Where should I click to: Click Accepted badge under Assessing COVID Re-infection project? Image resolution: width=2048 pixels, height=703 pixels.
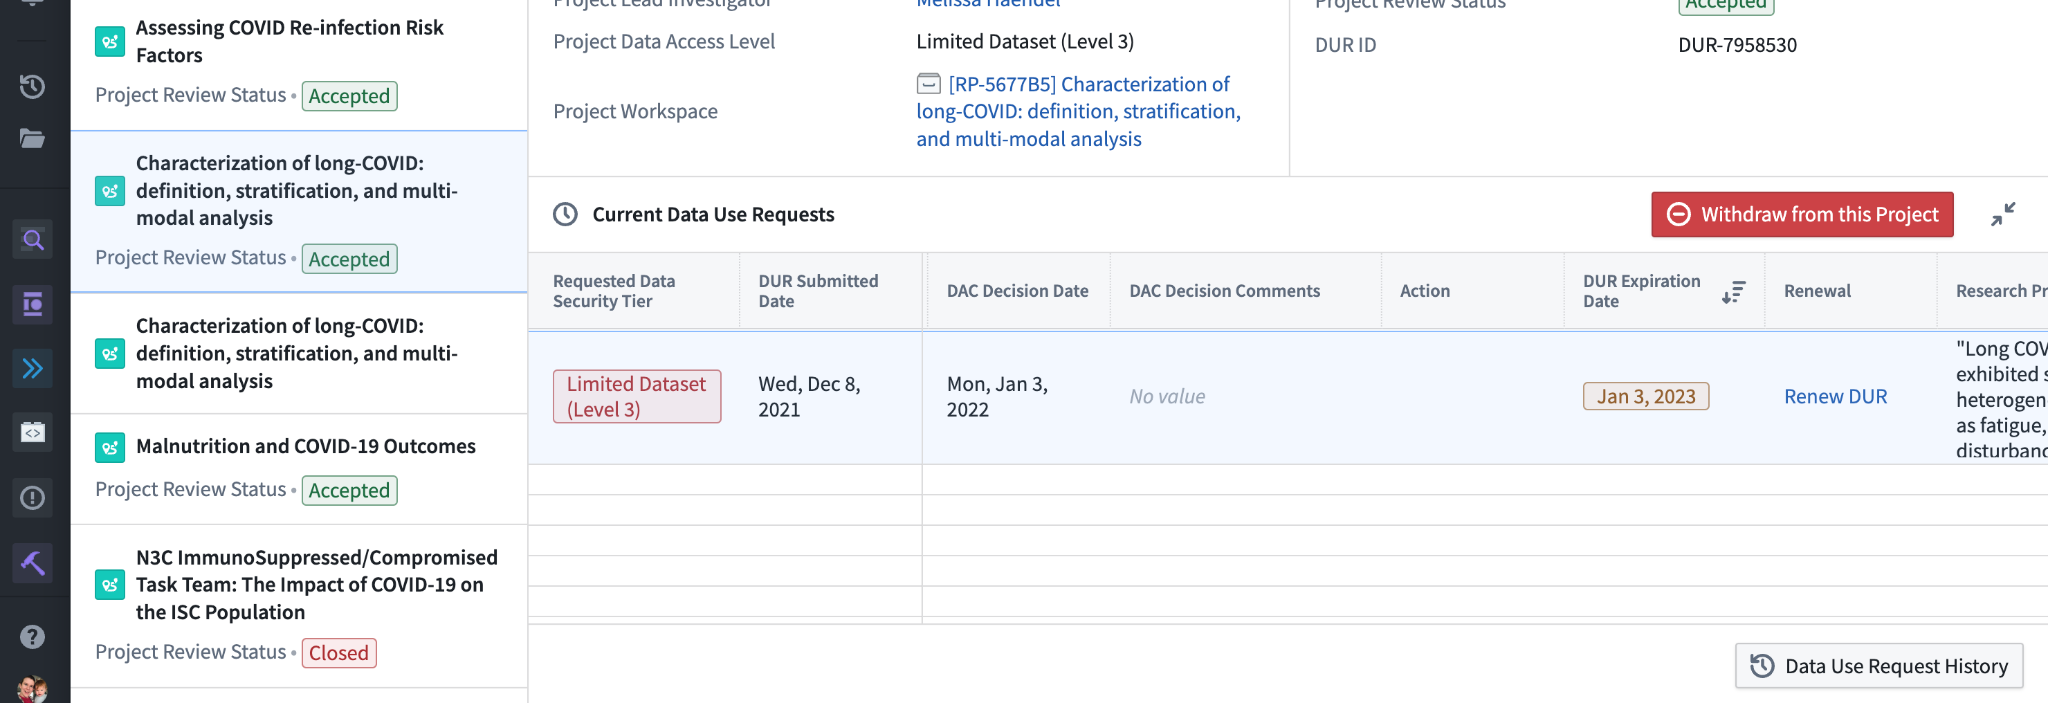(x=349, y=96)
